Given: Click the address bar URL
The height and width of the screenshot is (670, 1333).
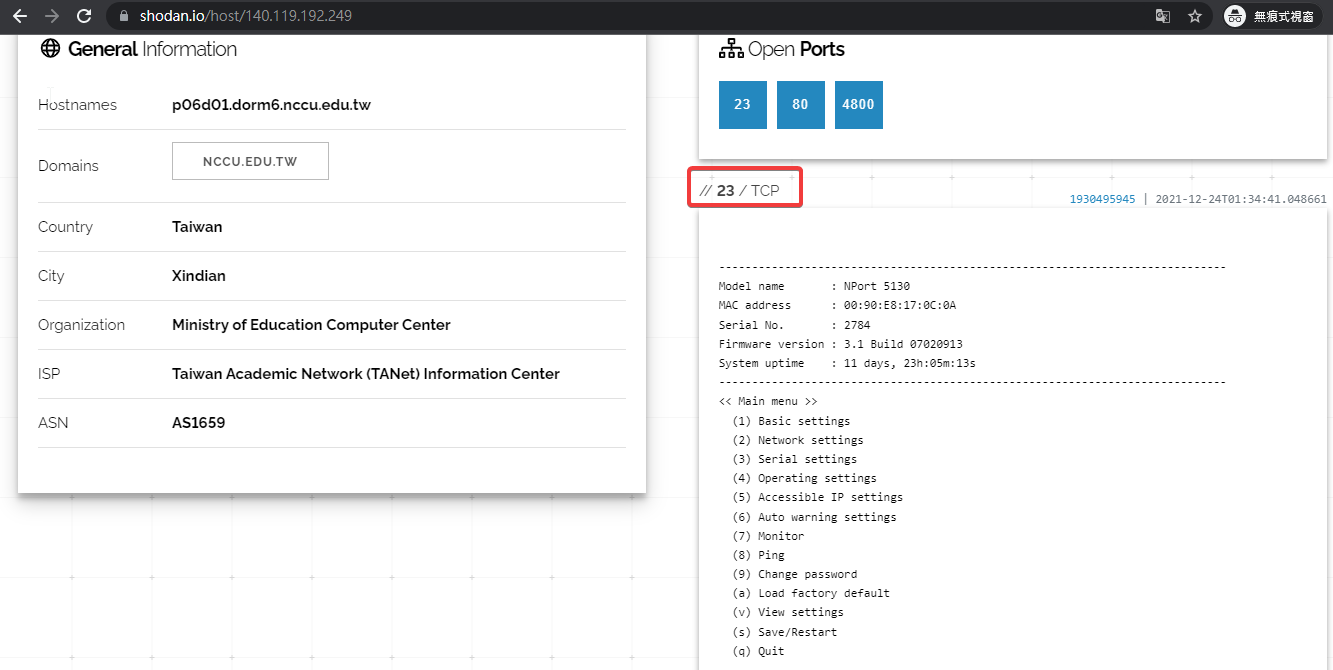Looking at the screenshot, I should pyautogui.click(x=246, y=16).
